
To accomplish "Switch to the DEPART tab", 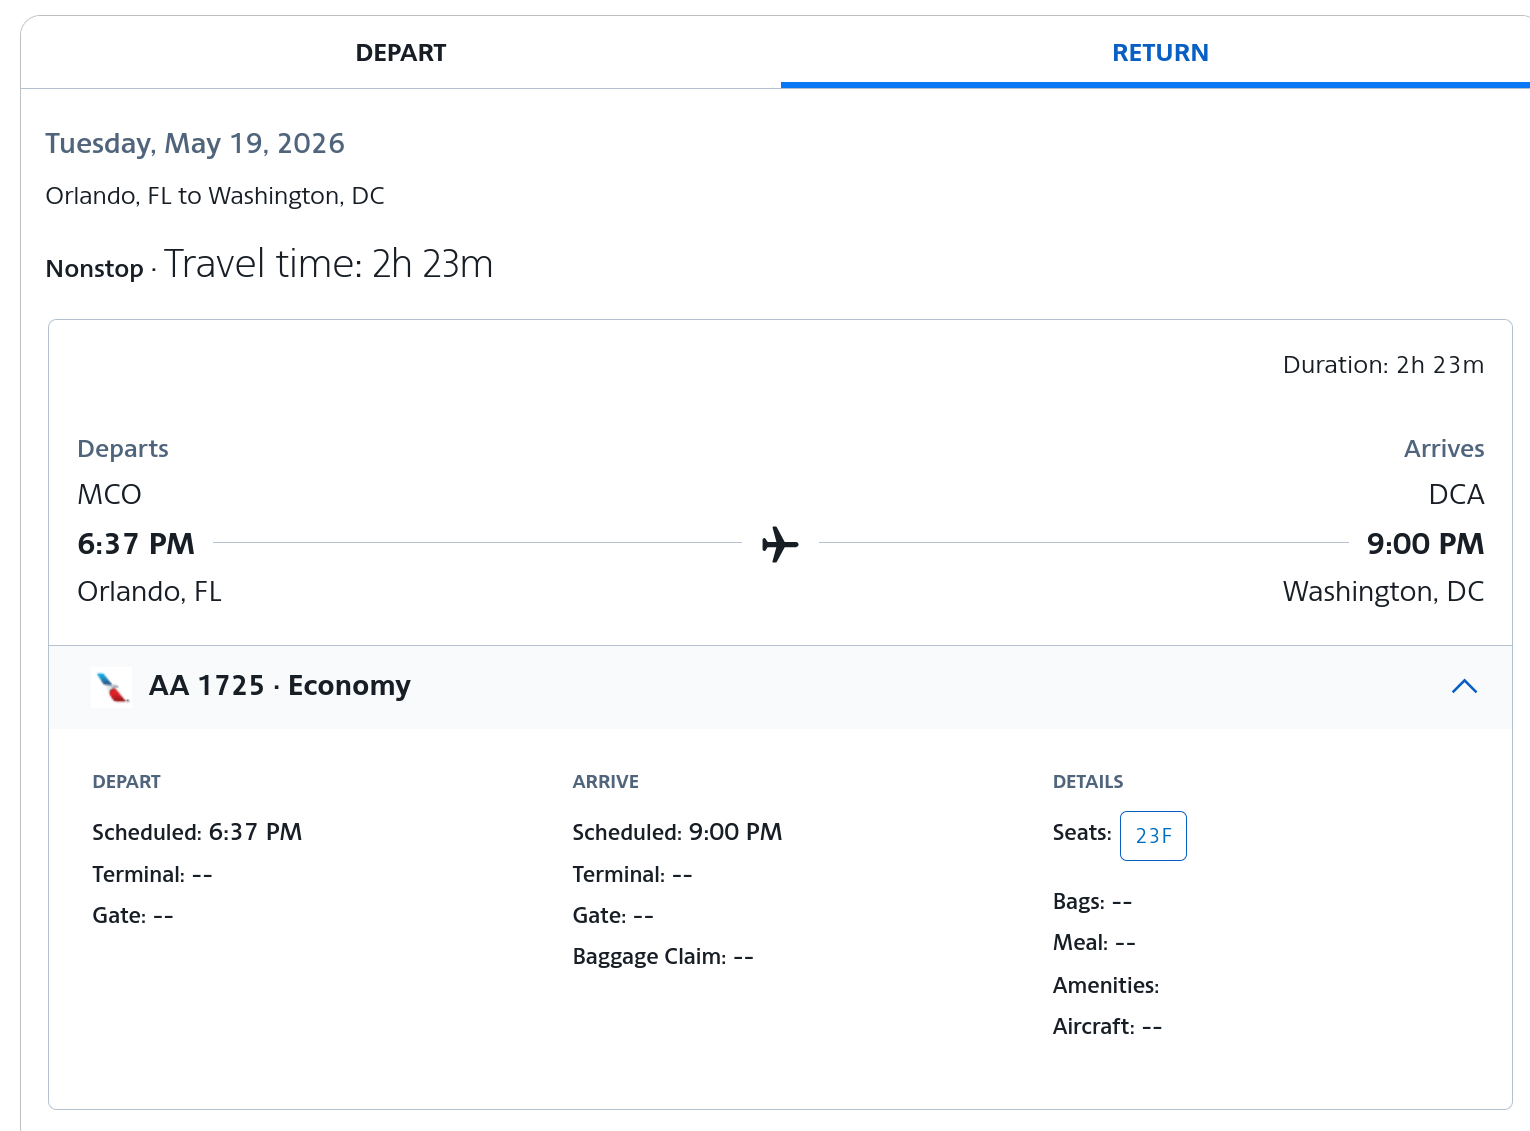I will pos(400,53).
